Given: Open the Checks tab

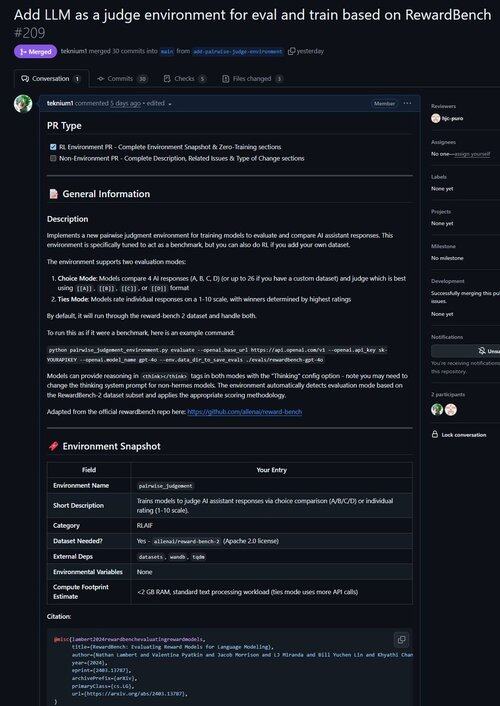Looking at the screenshot, I should tap(185, 79).
